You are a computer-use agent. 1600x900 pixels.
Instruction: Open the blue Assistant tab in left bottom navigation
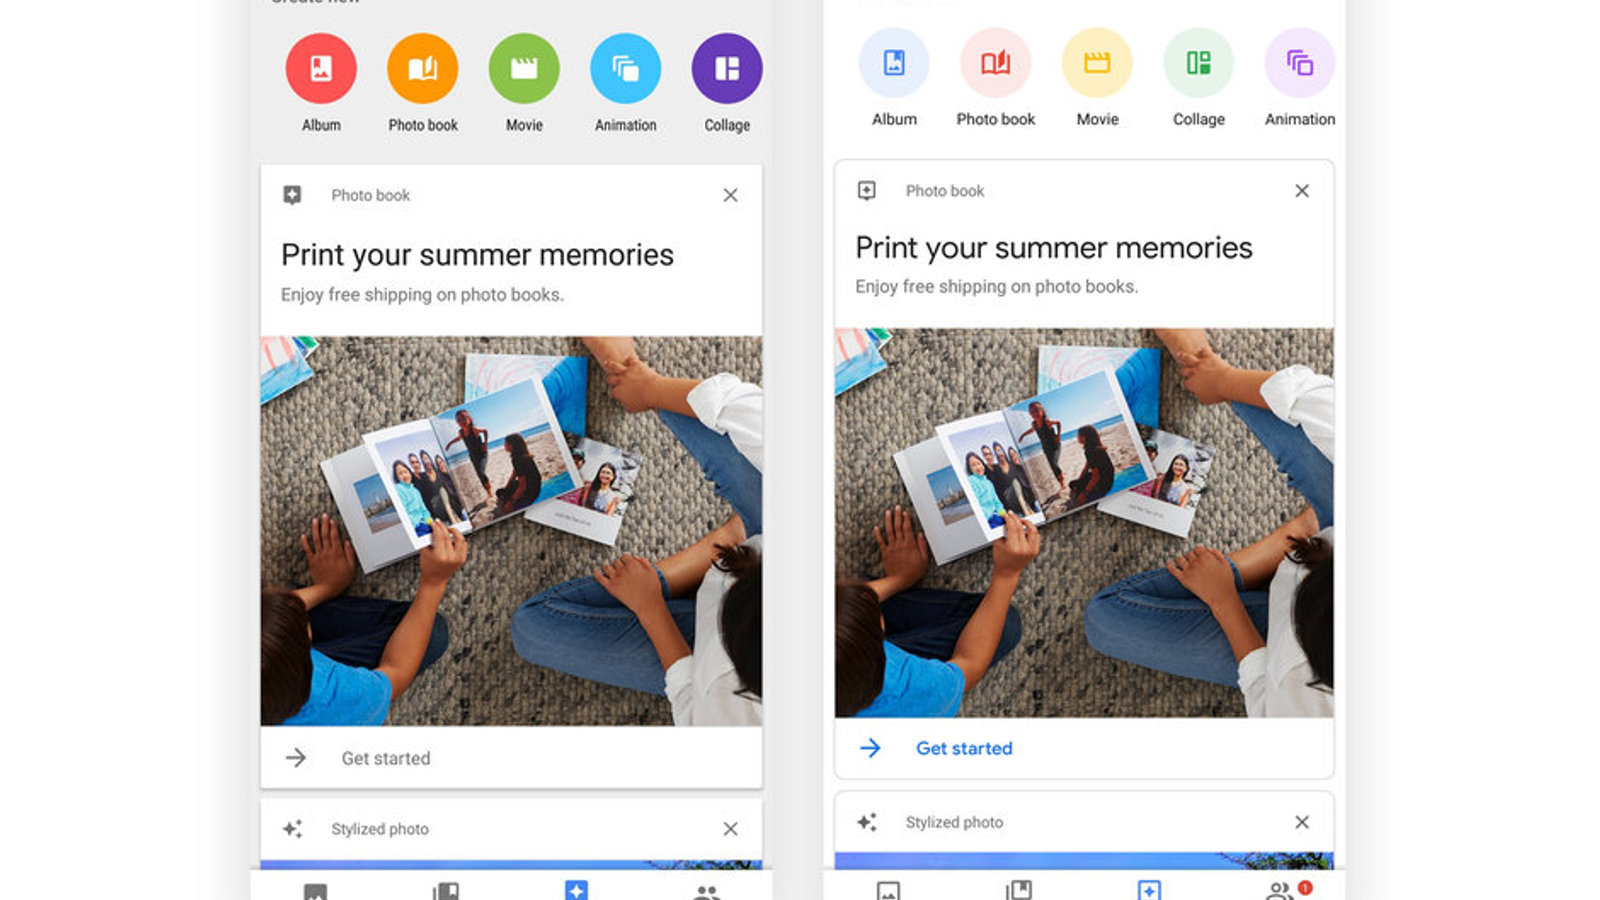point(576,890)
